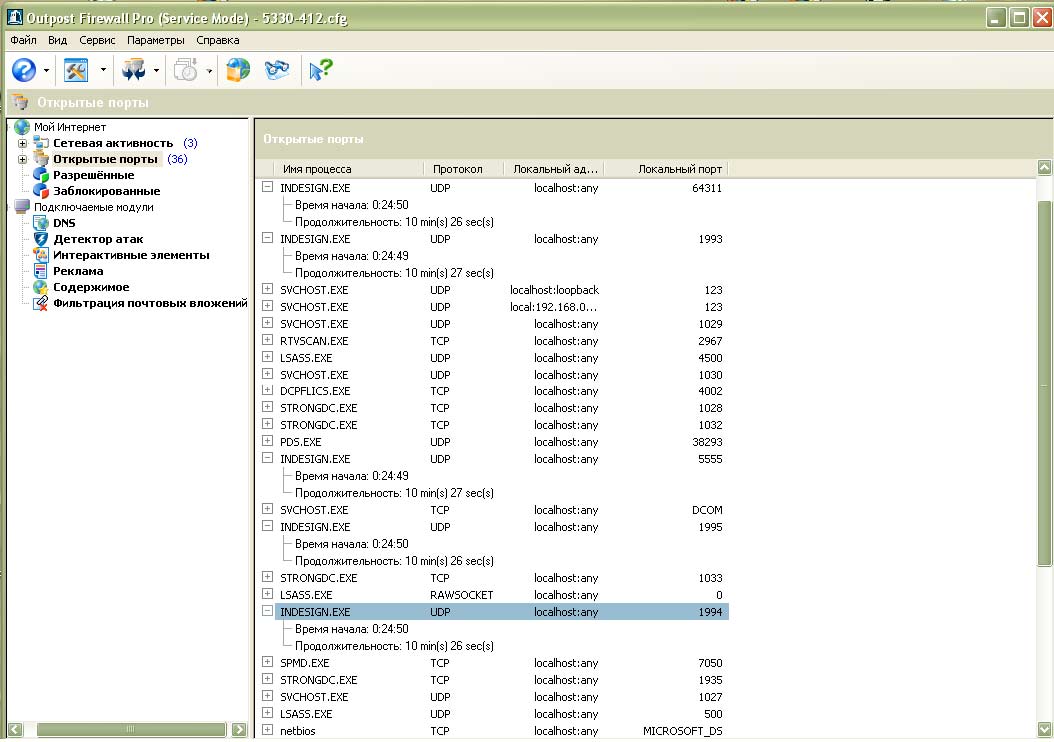Open dropdown arrow next to tools icon

[x=103, y=70]
